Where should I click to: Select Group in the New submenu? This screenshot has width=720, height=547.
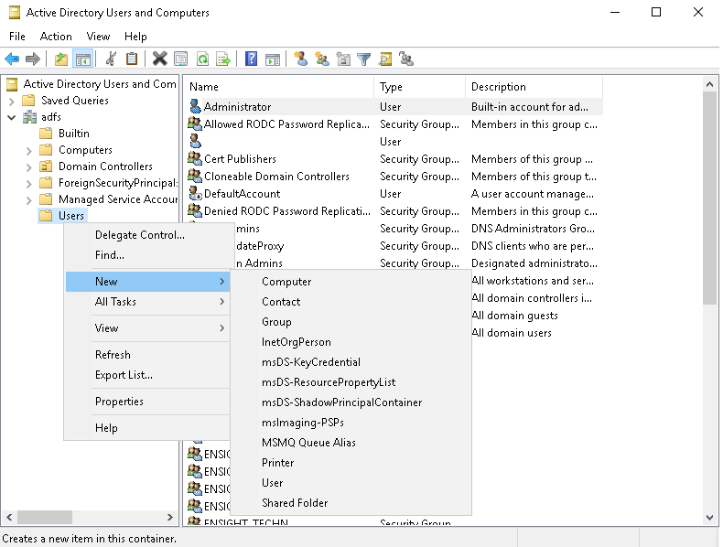pyautogui.click(x=276, y=322)
